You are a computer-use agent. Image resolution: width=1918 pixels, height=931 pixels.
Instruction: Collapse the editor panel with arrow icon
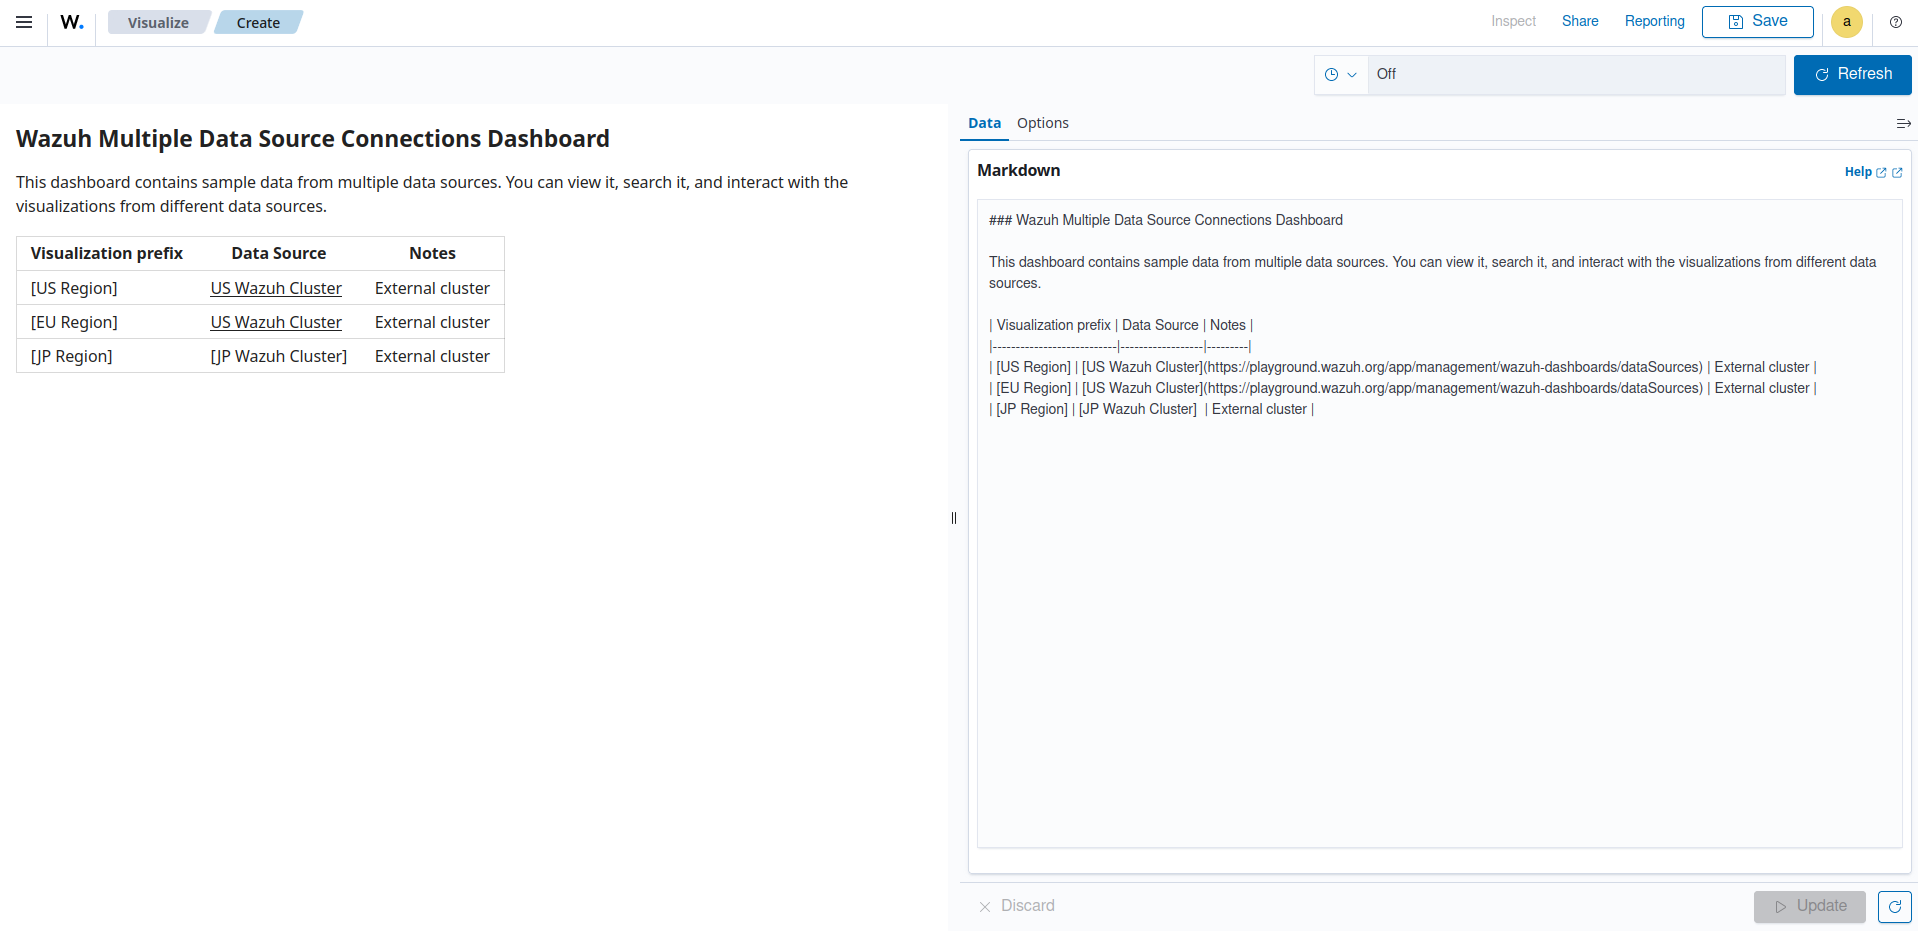click(x=1903, y=124)
